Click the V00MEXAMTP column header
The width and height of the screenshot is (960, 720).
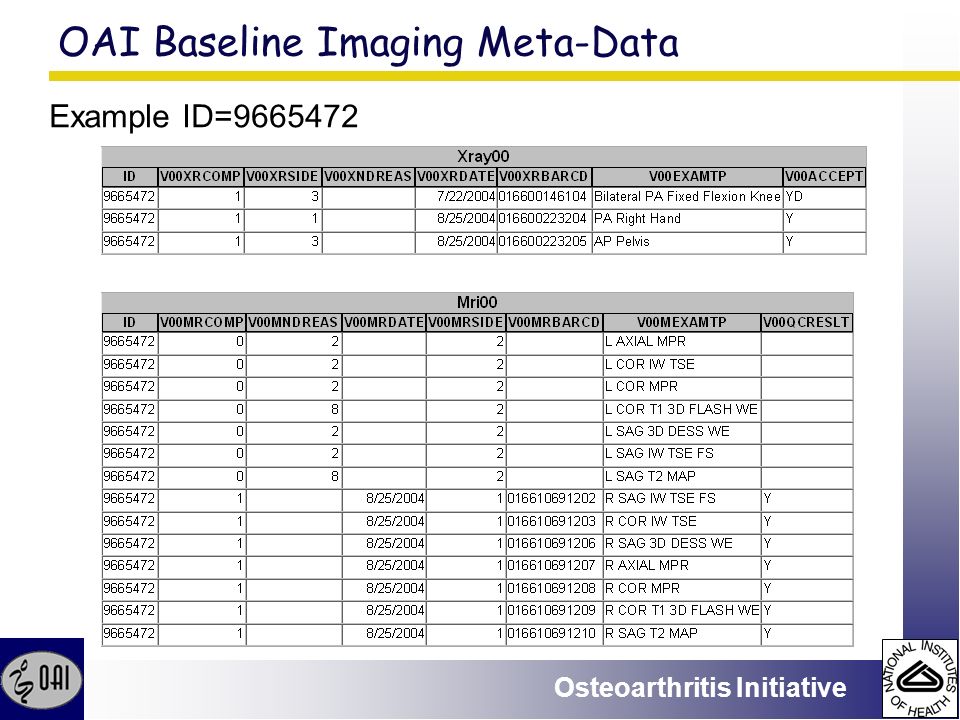pos(682,323)
